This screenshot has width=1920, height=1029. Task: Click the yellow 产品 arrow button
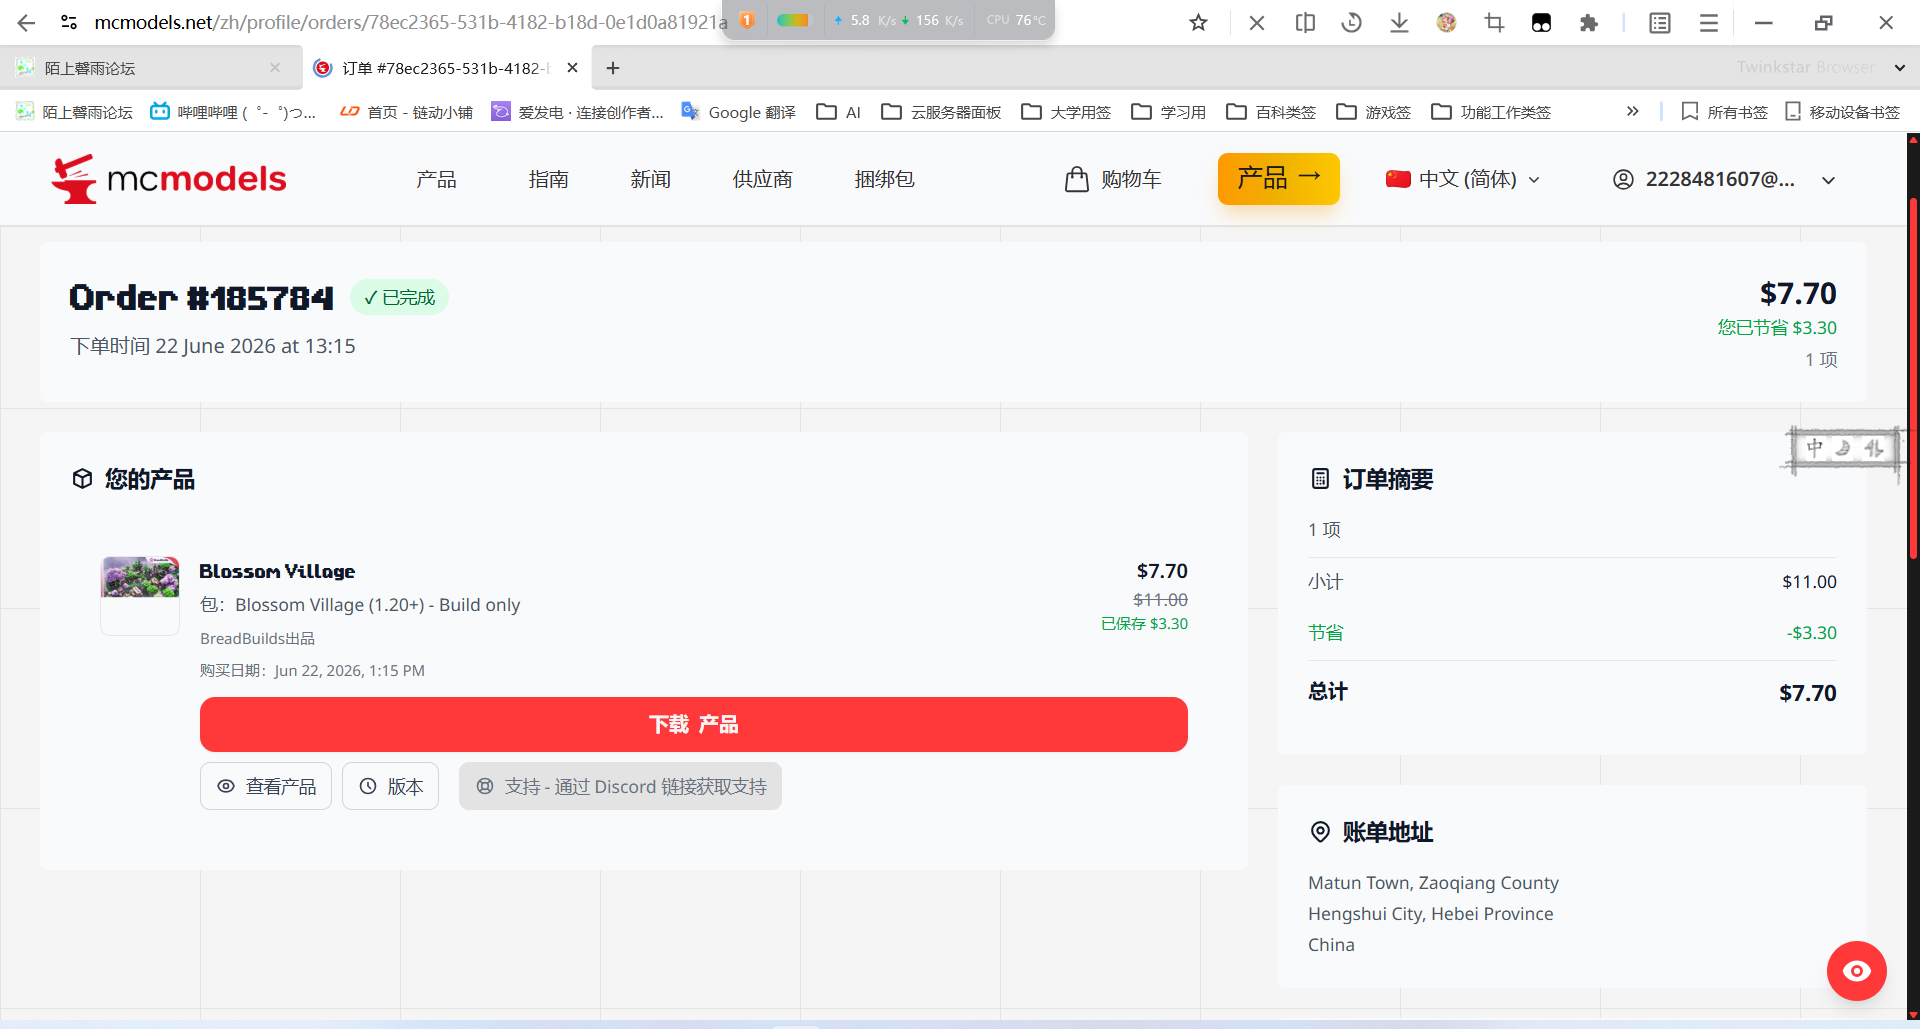pyautogui.click(x=1278, y=179)
